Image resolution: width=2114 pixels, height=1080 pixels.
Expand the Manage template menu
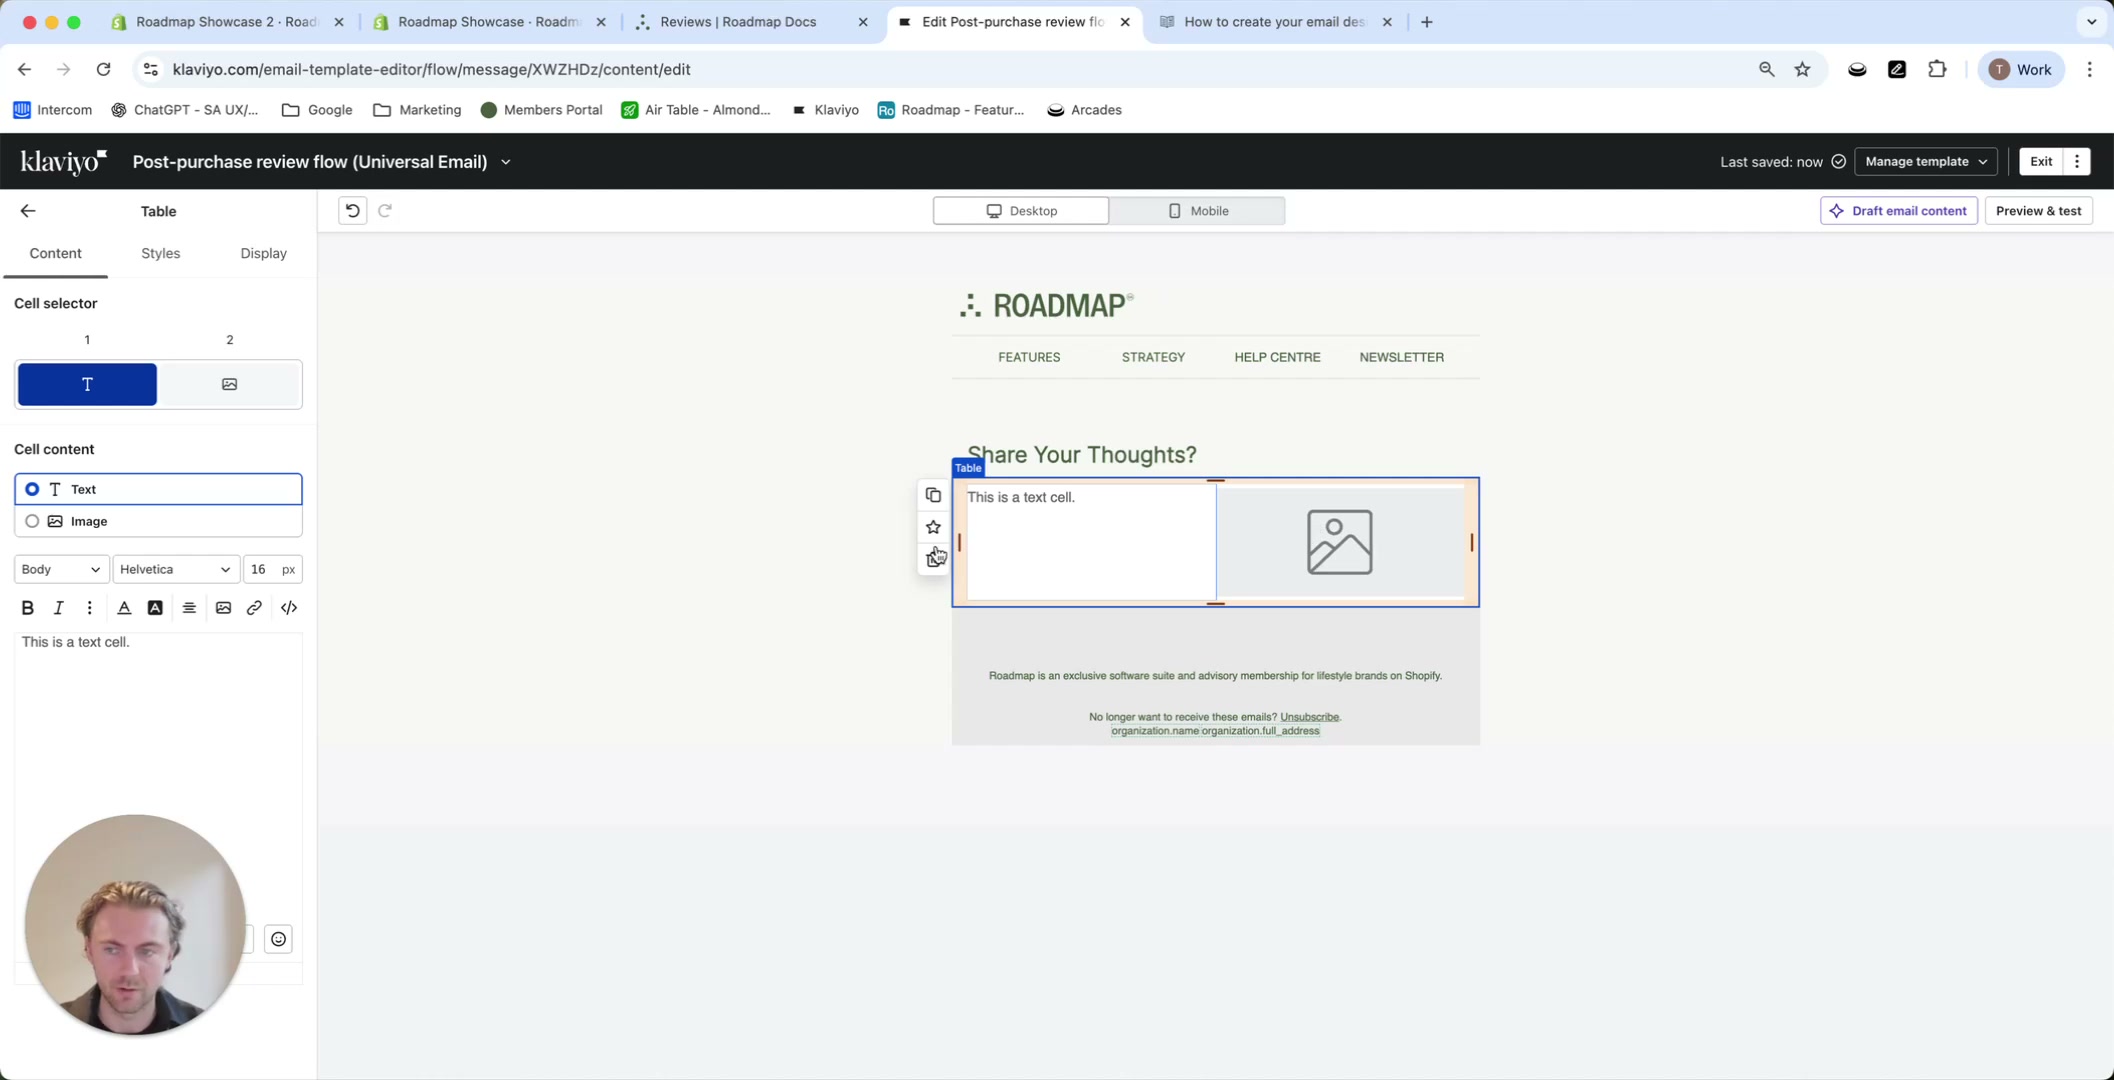[x=1924, y=161]
